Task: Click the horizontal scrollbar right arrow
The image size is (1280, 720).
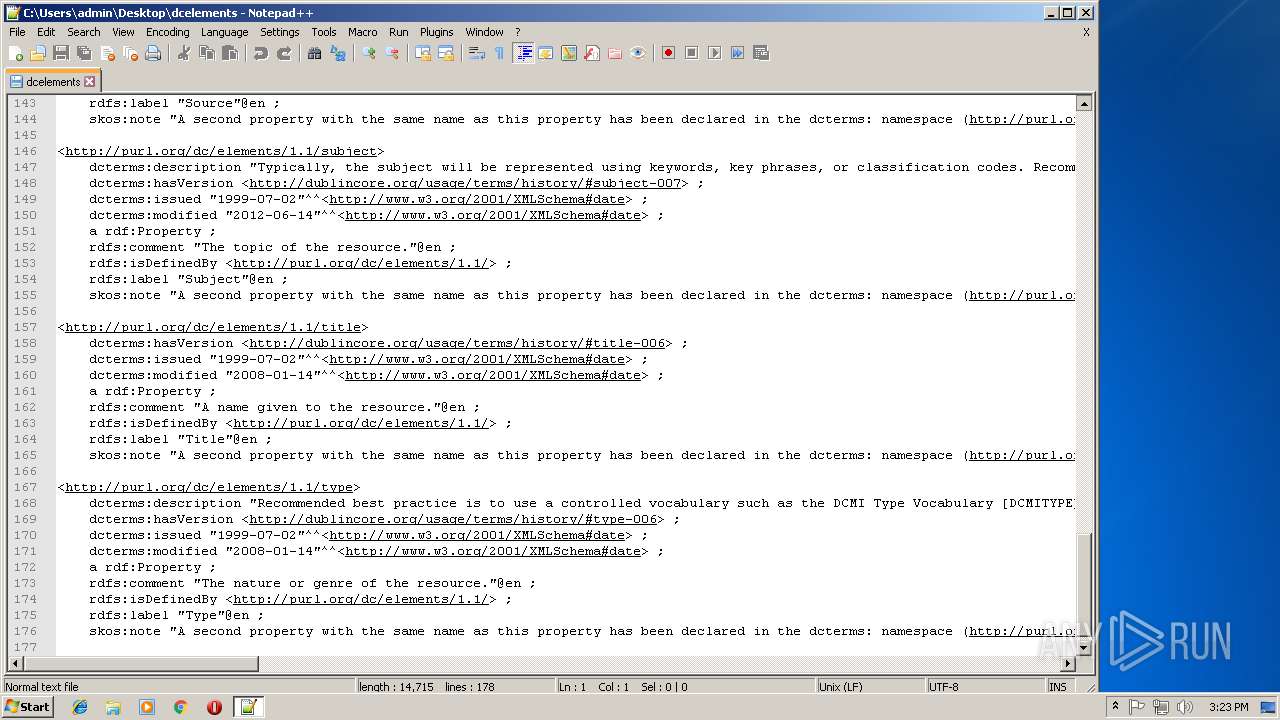Action: click(x=1068, y=663)
